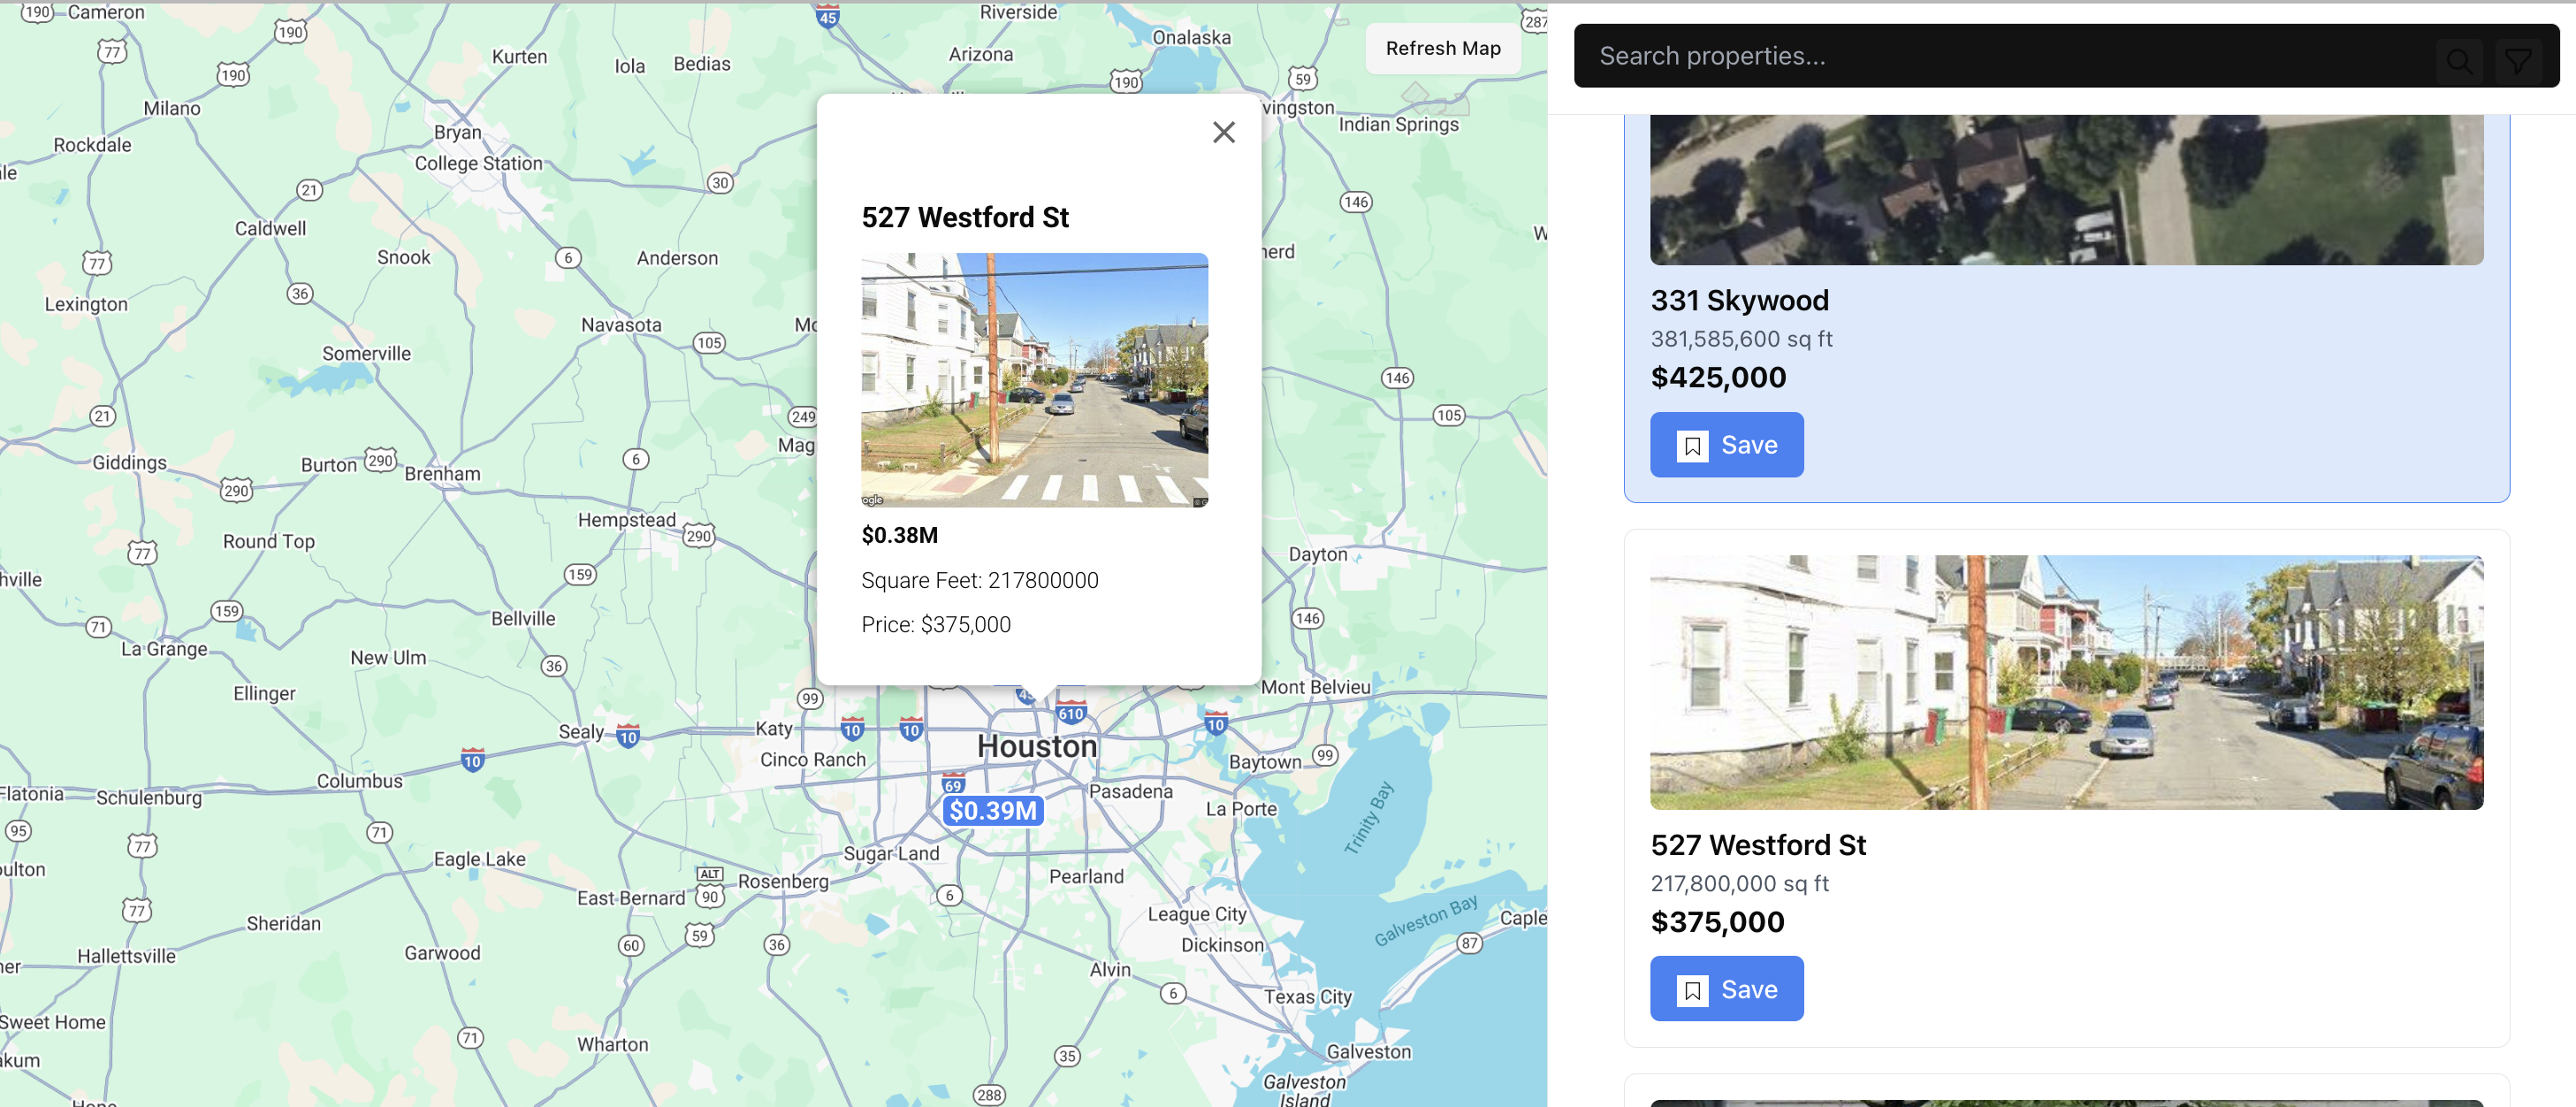Click bookmark icon on Westford Save button

[x=1692, y=990]
